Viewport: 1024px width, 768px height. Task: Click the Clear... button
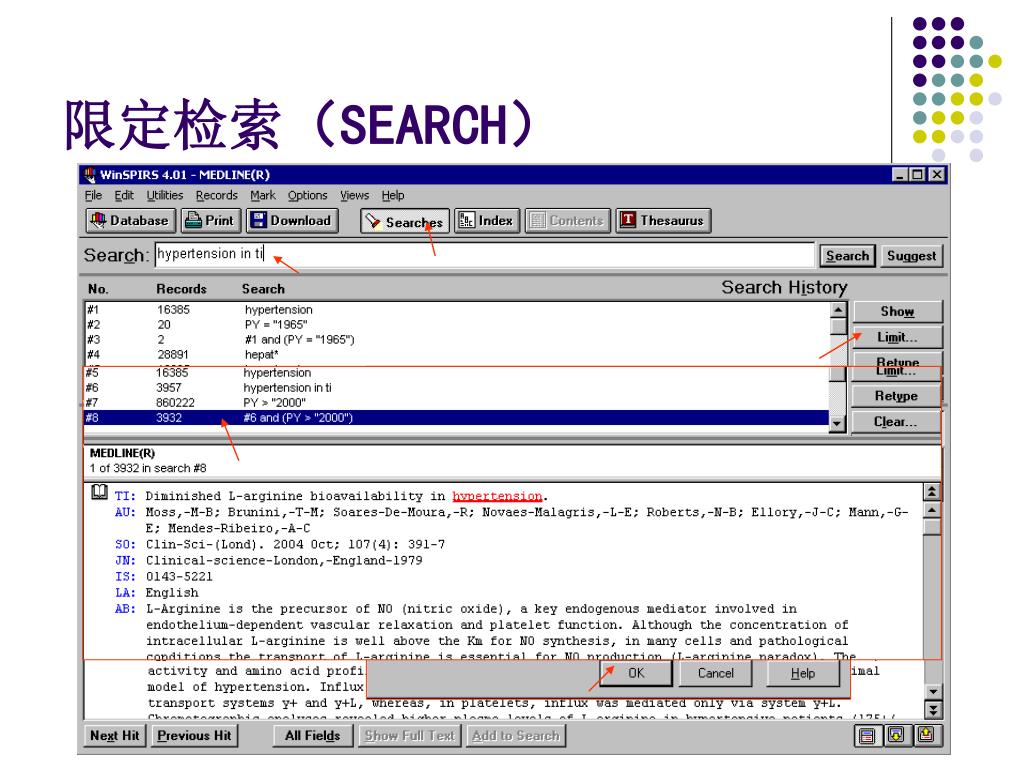pos(896,422)
